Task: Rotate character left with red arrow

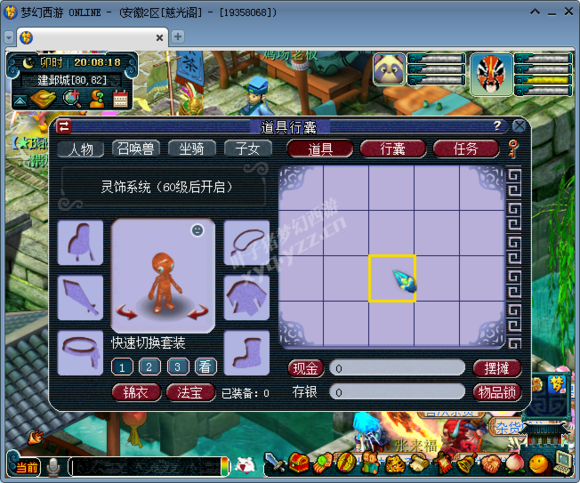Action: [127, 312]
